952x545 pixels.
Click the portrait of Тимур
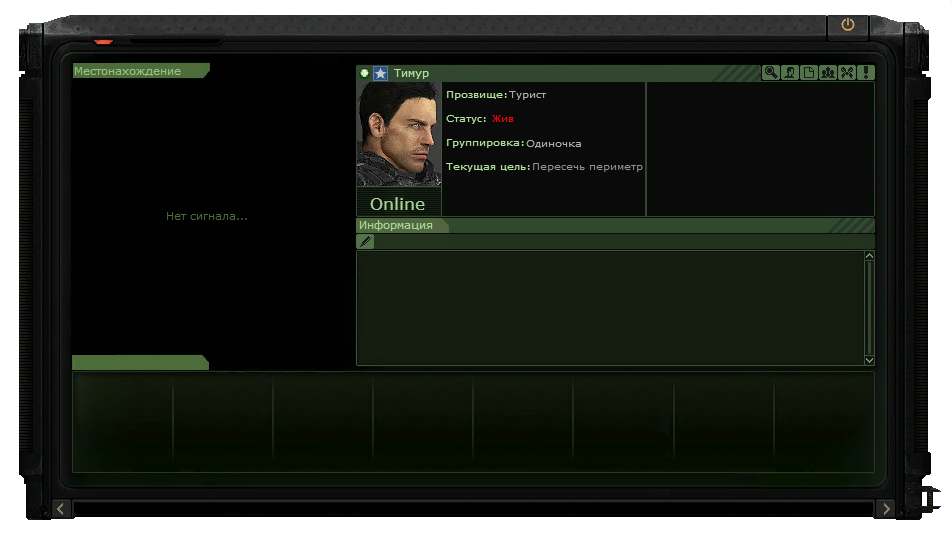pos(398,134)
